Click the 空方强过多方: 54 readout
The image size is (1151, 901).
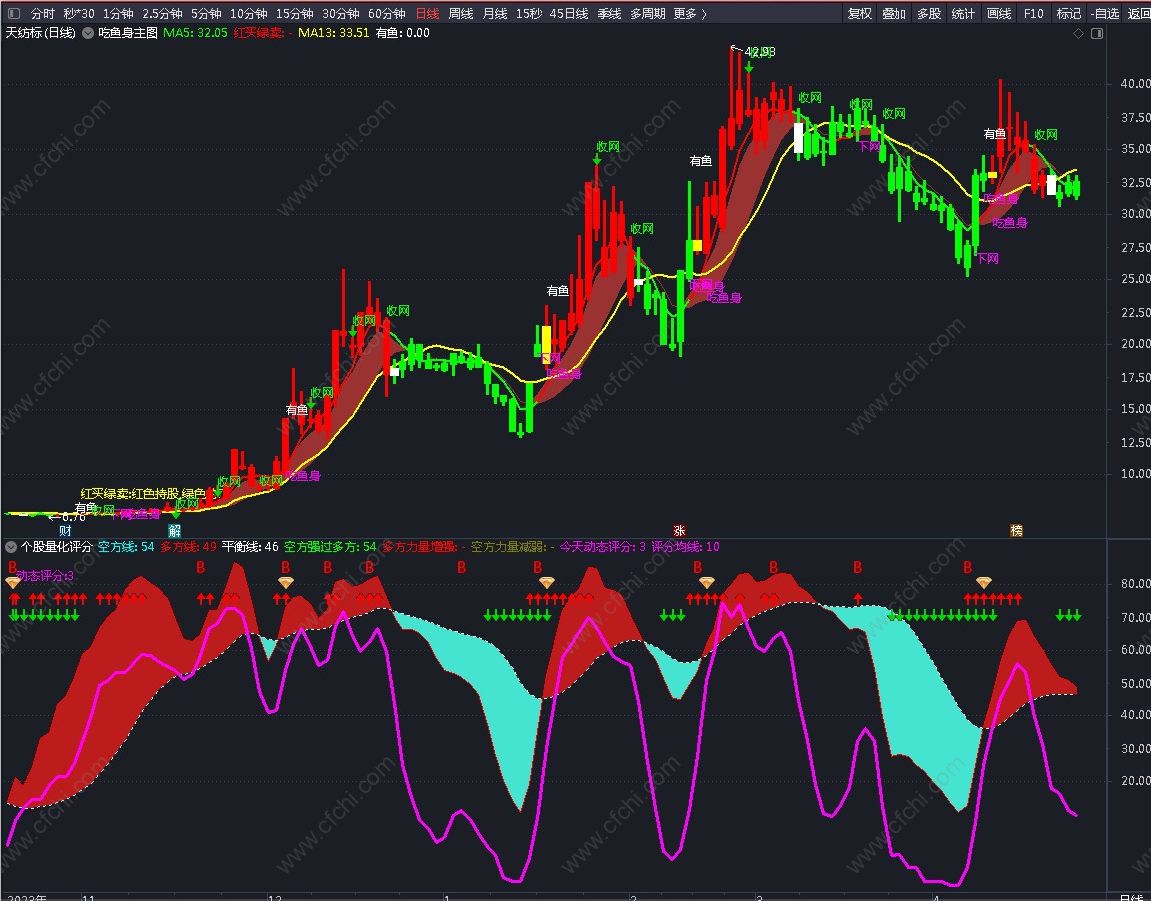tap(330, 547)
